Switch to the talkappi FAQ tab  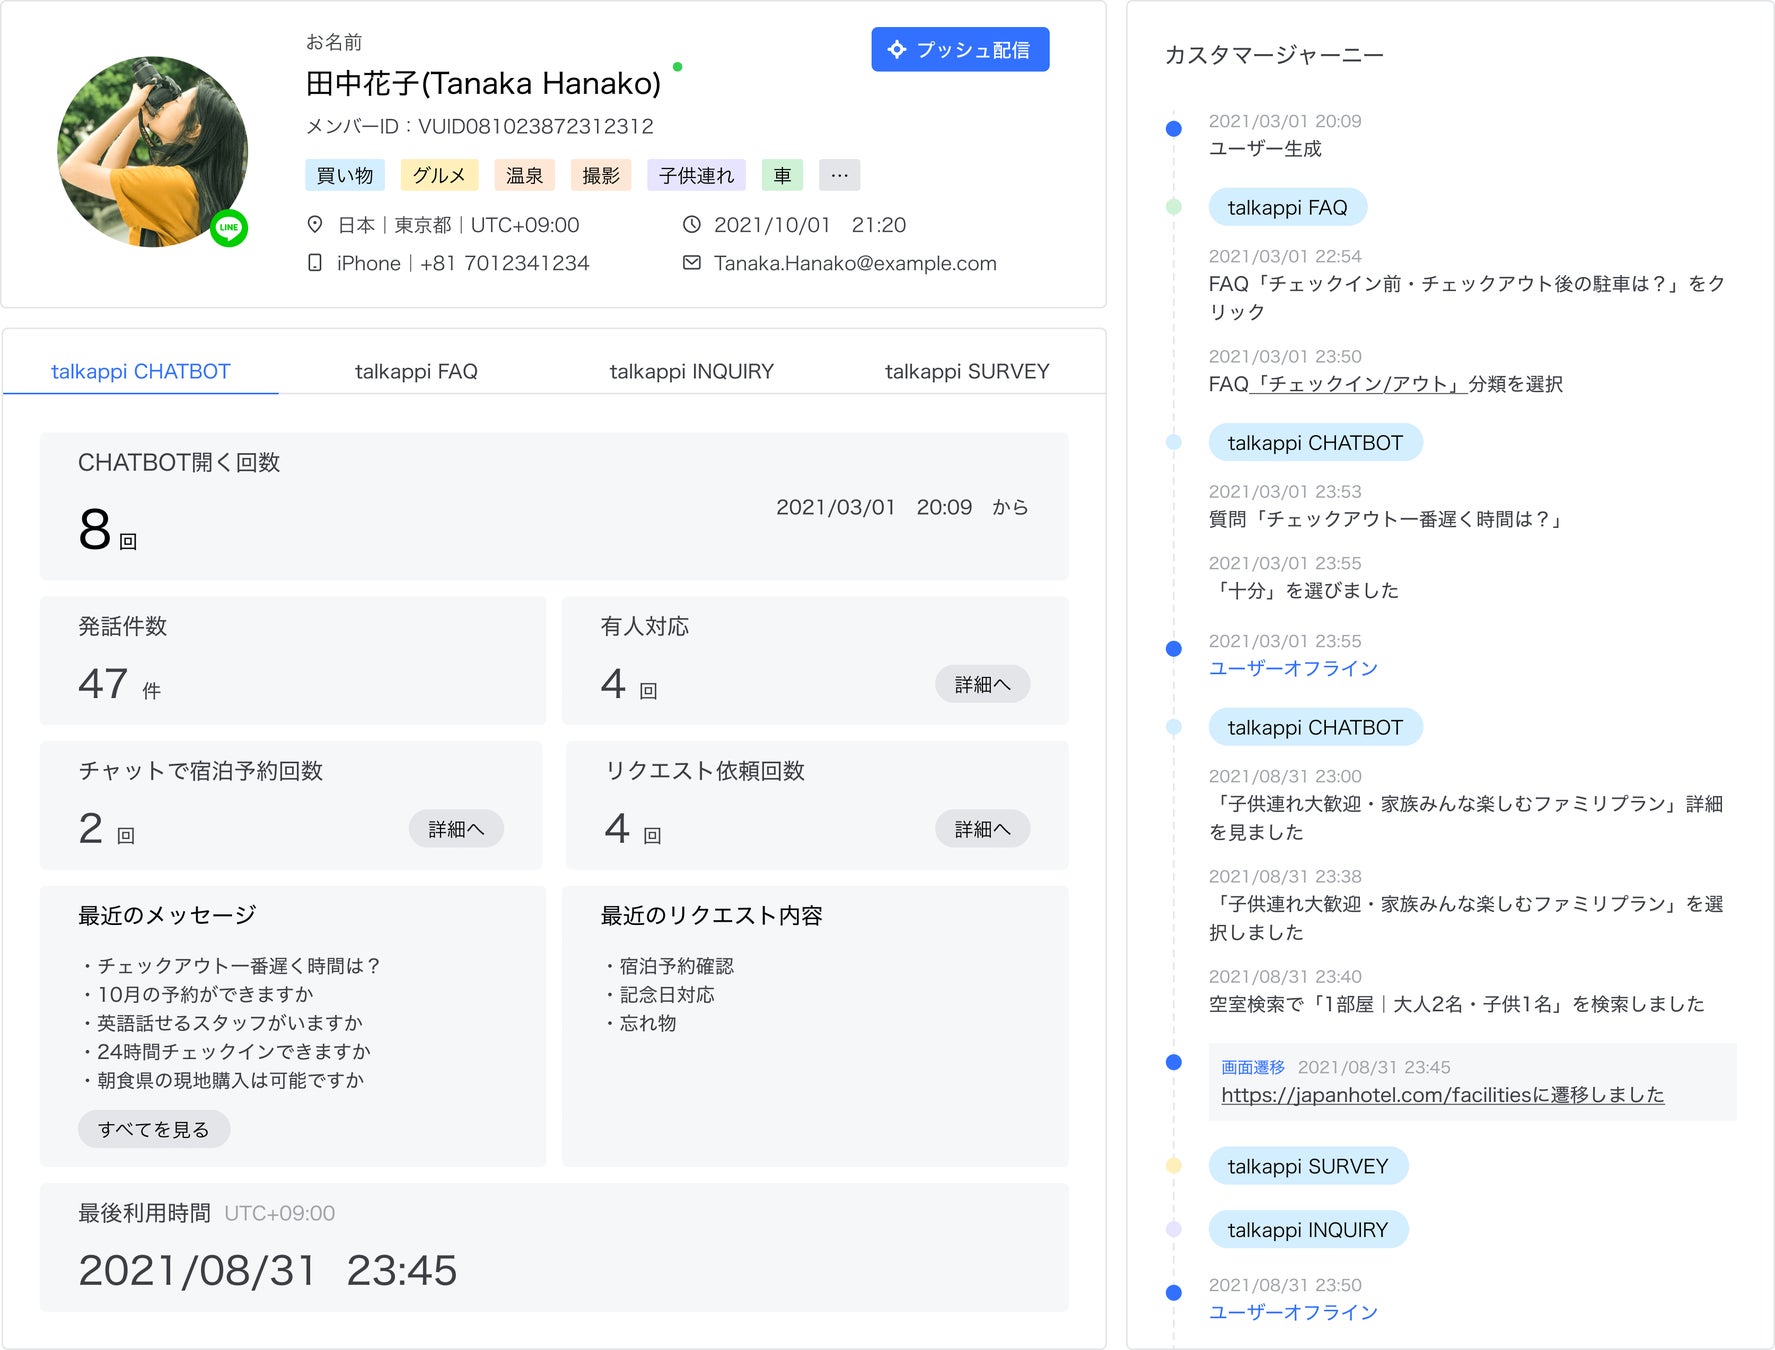tap(416, 371)
